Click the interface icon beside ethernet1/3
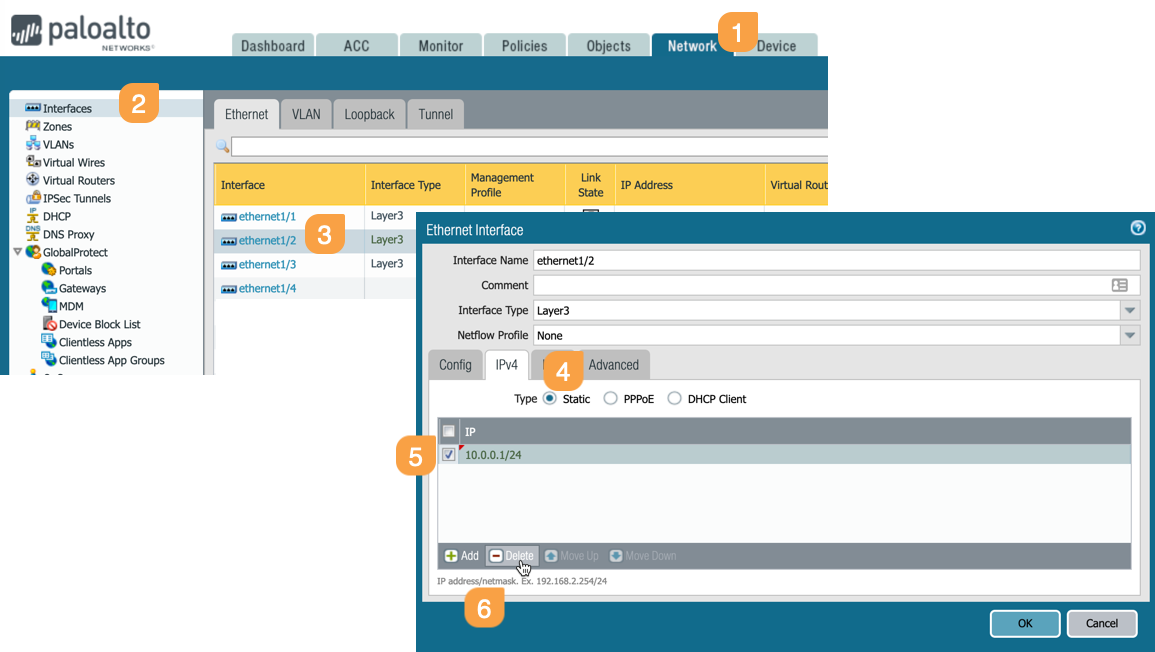This screenshot has width=1155, height=652. [x=228, y=265]
